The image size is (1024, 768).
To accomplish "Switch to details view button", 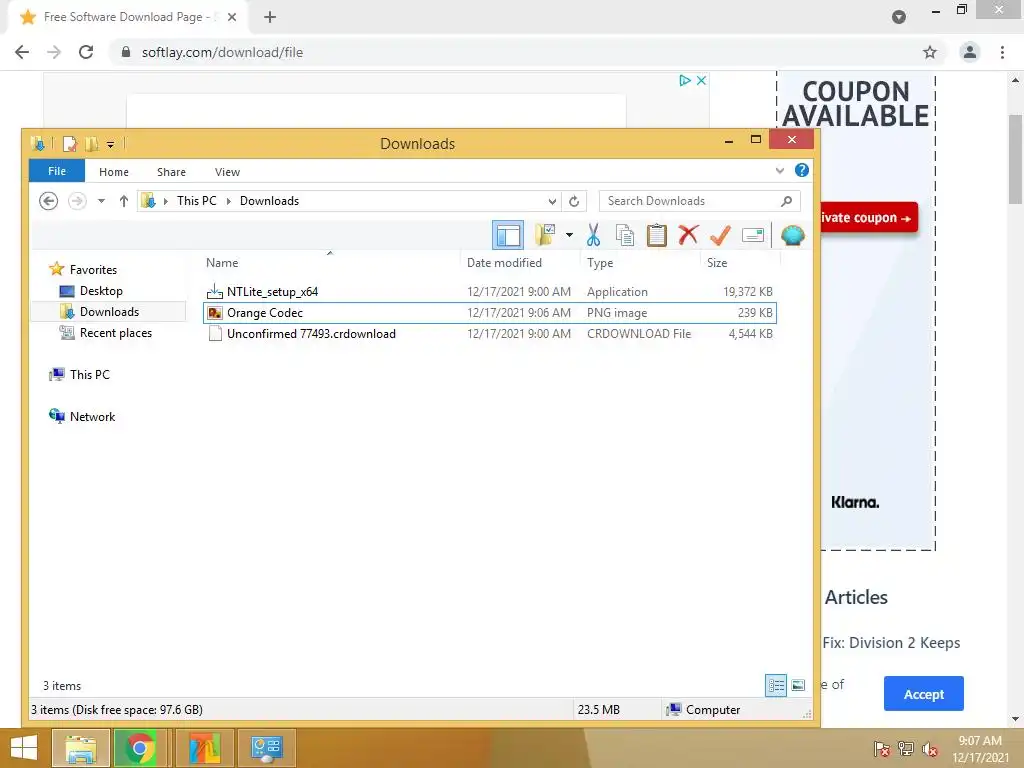I will click(x=776, y=685).
